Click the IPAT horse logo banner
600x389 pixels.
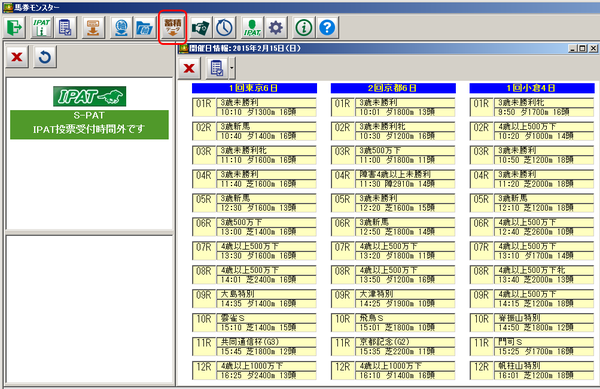coord(90,96)
